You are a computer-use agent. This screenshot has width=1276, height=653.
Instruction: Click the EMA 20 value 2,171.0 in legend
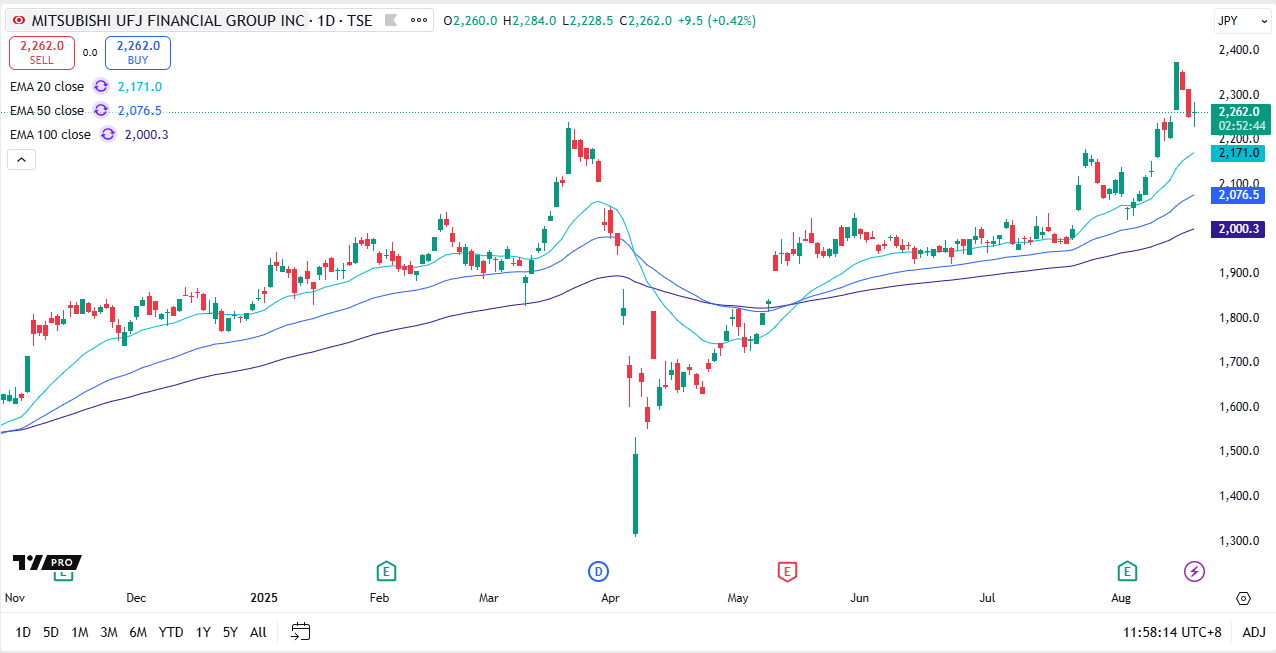pyautogui.click(x=139, y=87)
